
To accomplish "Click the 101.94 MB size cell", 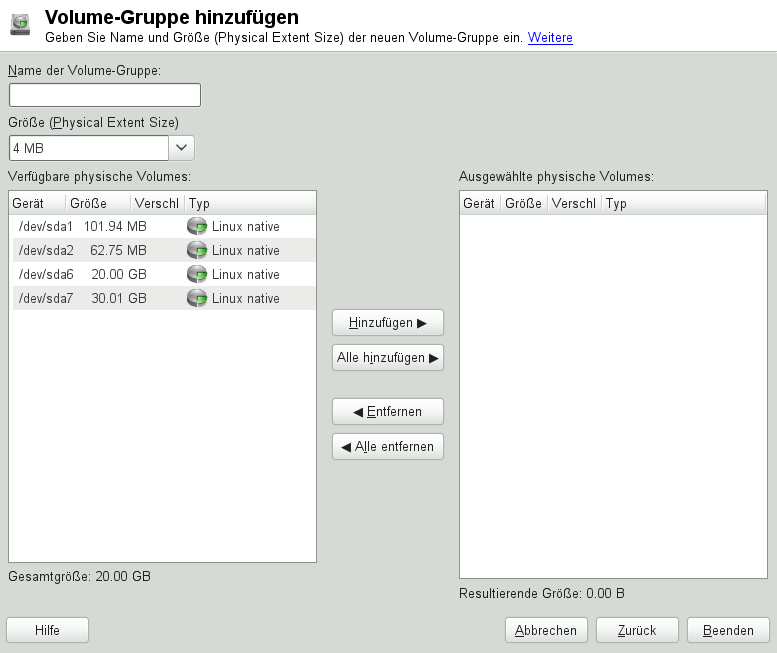I will click(x=115, y=226).
